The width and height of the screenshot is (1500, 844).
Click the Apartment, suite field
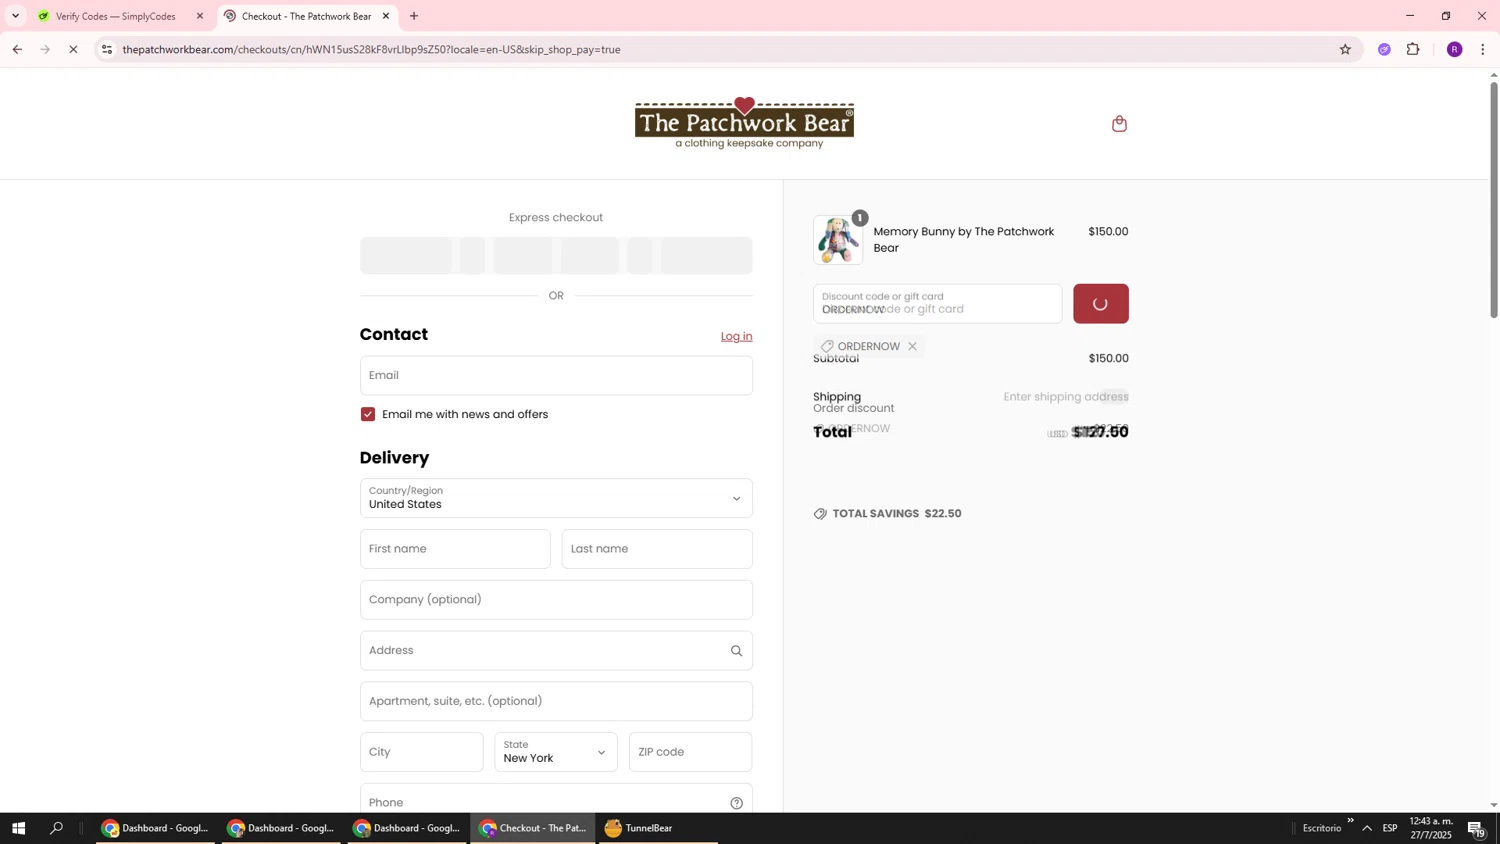pyautogui.click(x=556, y=702)
